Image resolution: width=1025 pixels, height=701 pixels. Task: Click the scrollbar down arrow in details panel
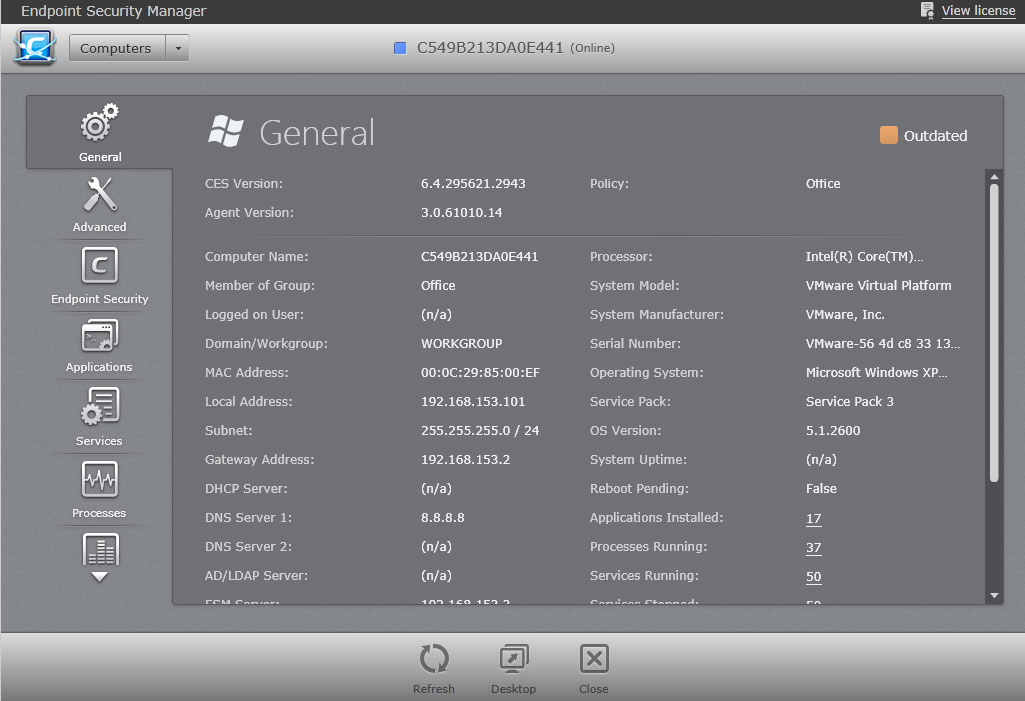[993, 595]
